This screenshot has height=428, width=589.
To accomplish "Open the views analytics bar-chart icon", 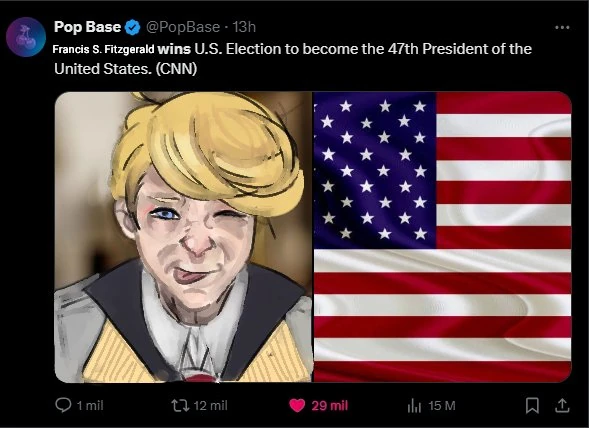I will (414, 406).
